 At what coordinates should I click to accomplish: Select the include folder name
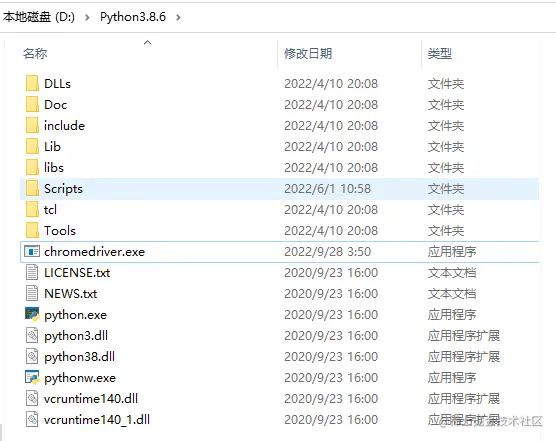pyautogui.click(x=64, y=125)
